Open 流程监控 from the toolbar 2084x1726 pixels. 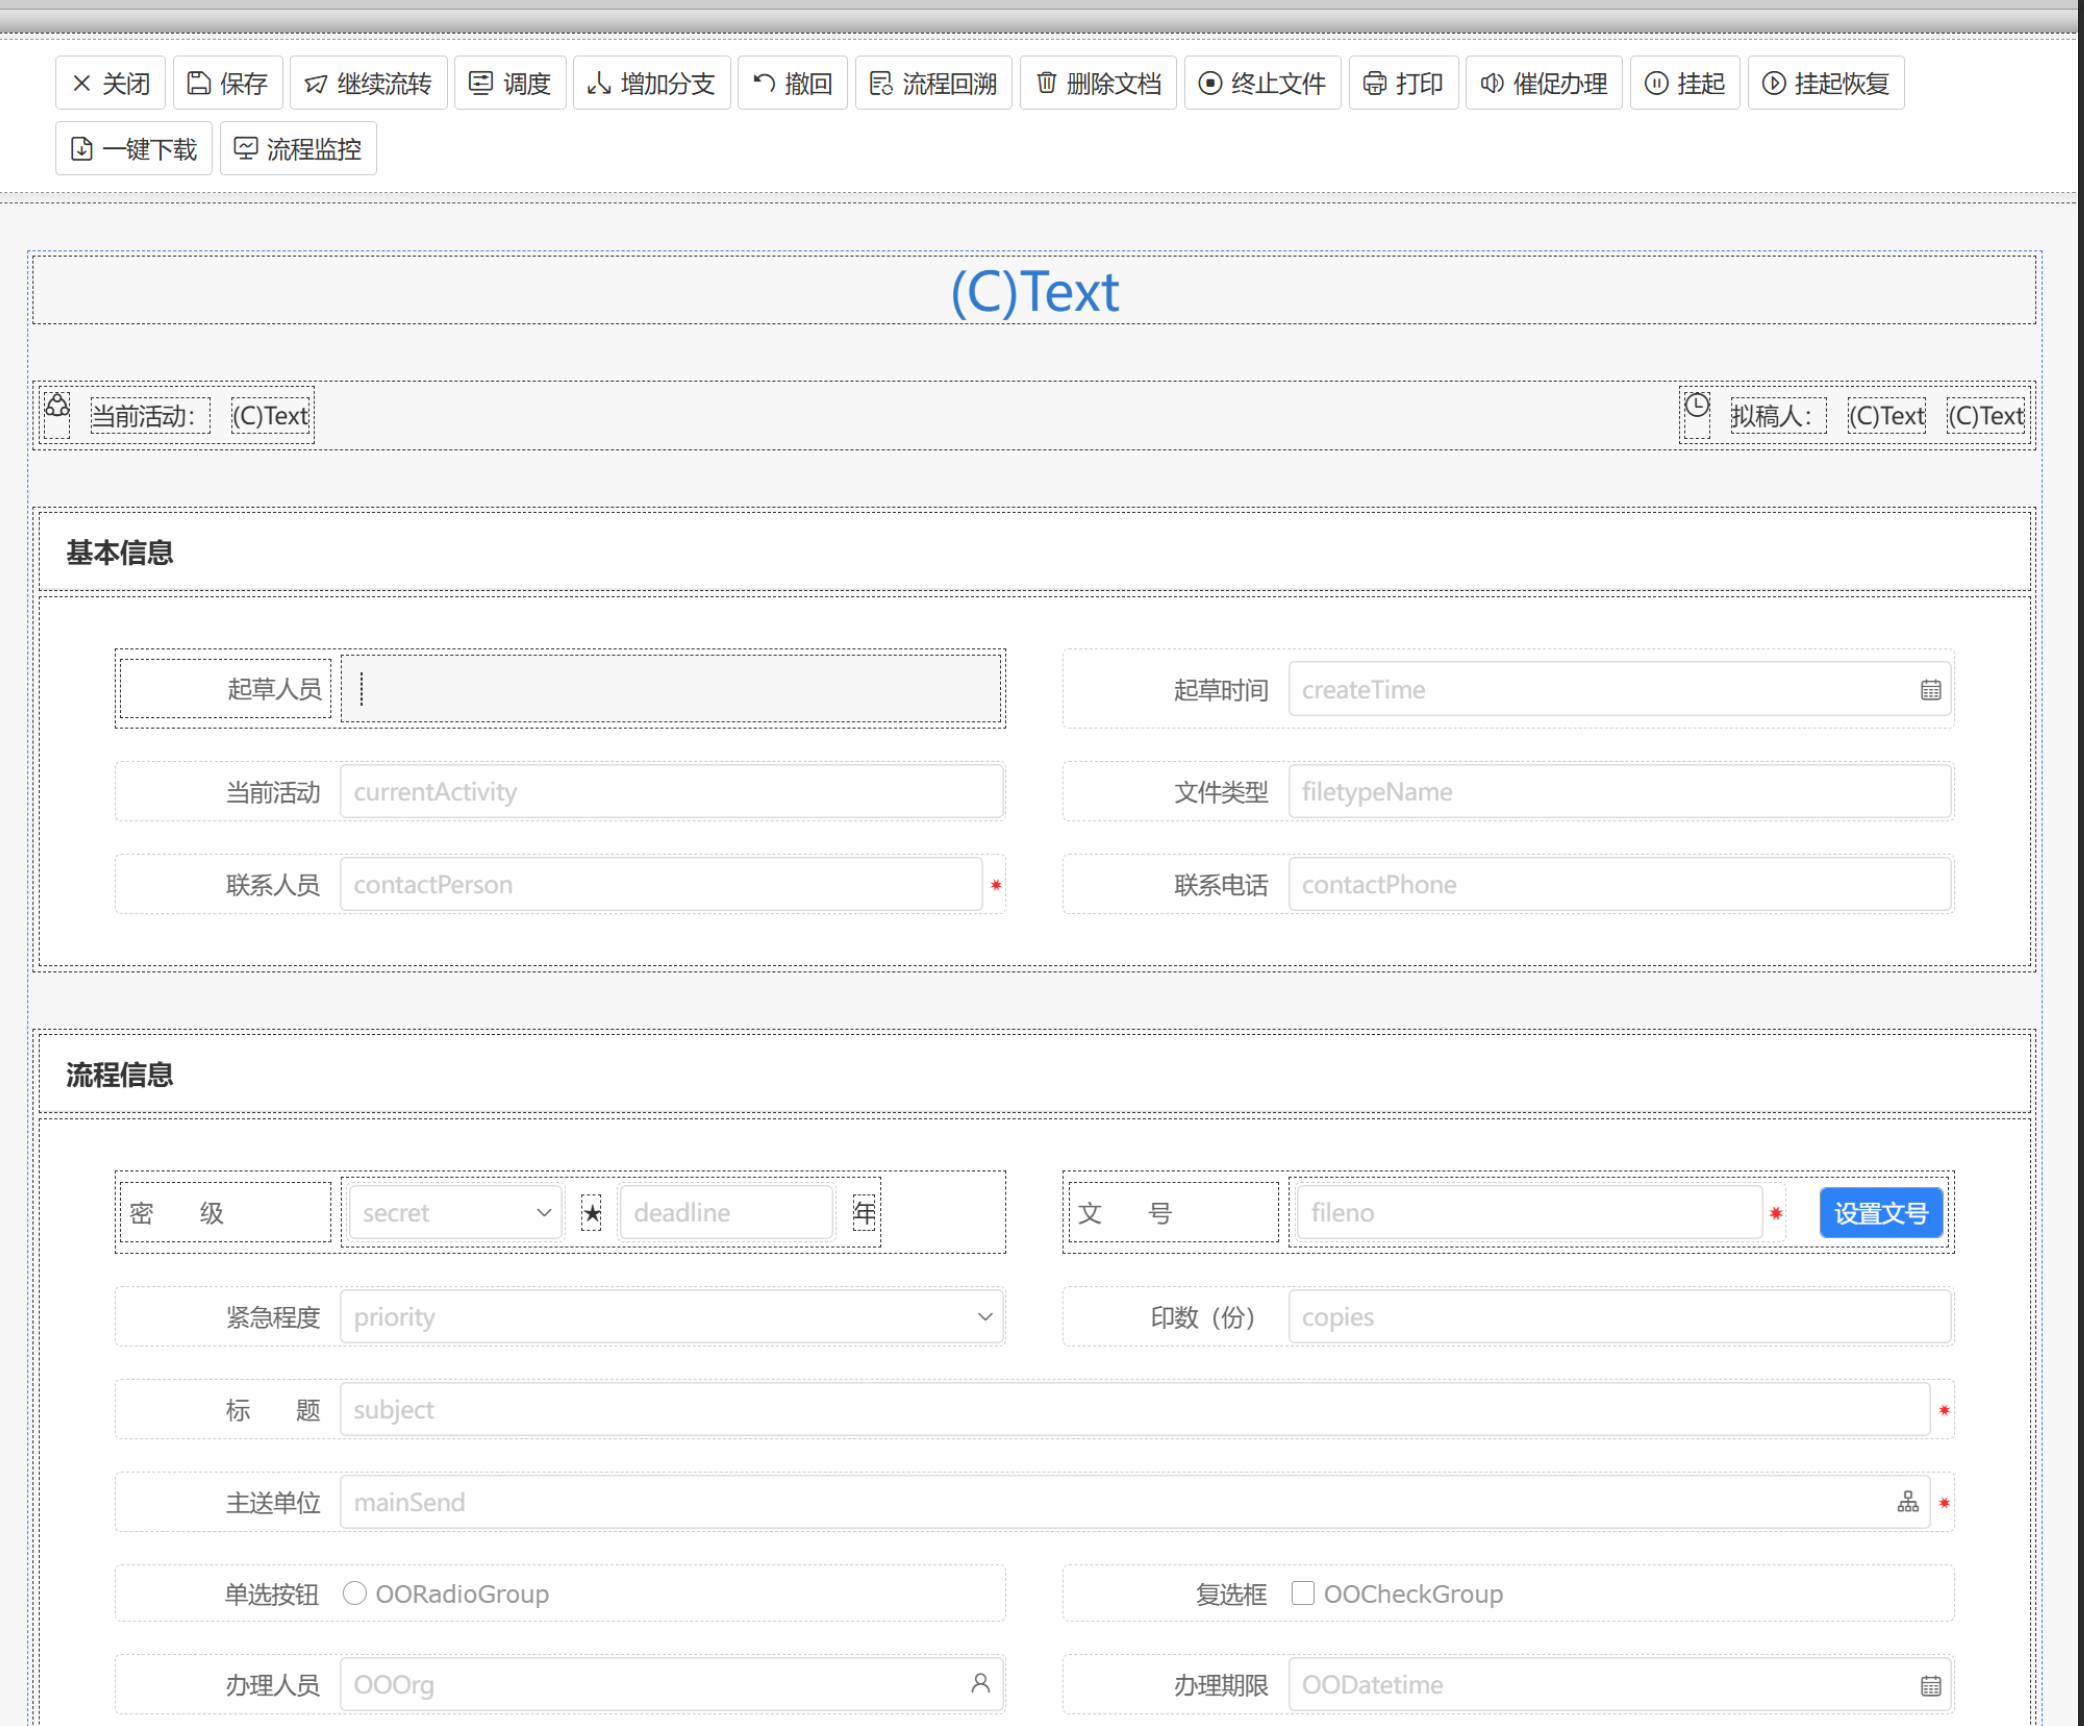297,149
